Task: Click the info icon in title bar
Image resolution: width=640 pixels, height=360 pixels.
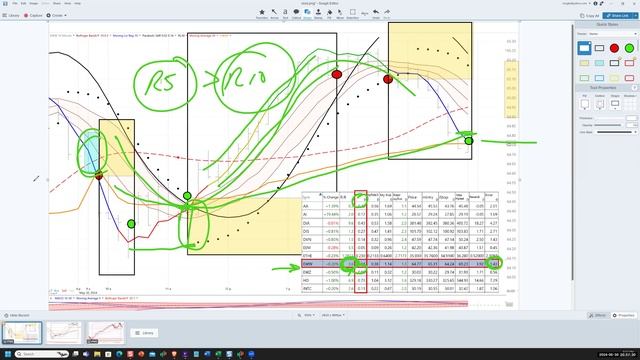Action: [595, 3]
